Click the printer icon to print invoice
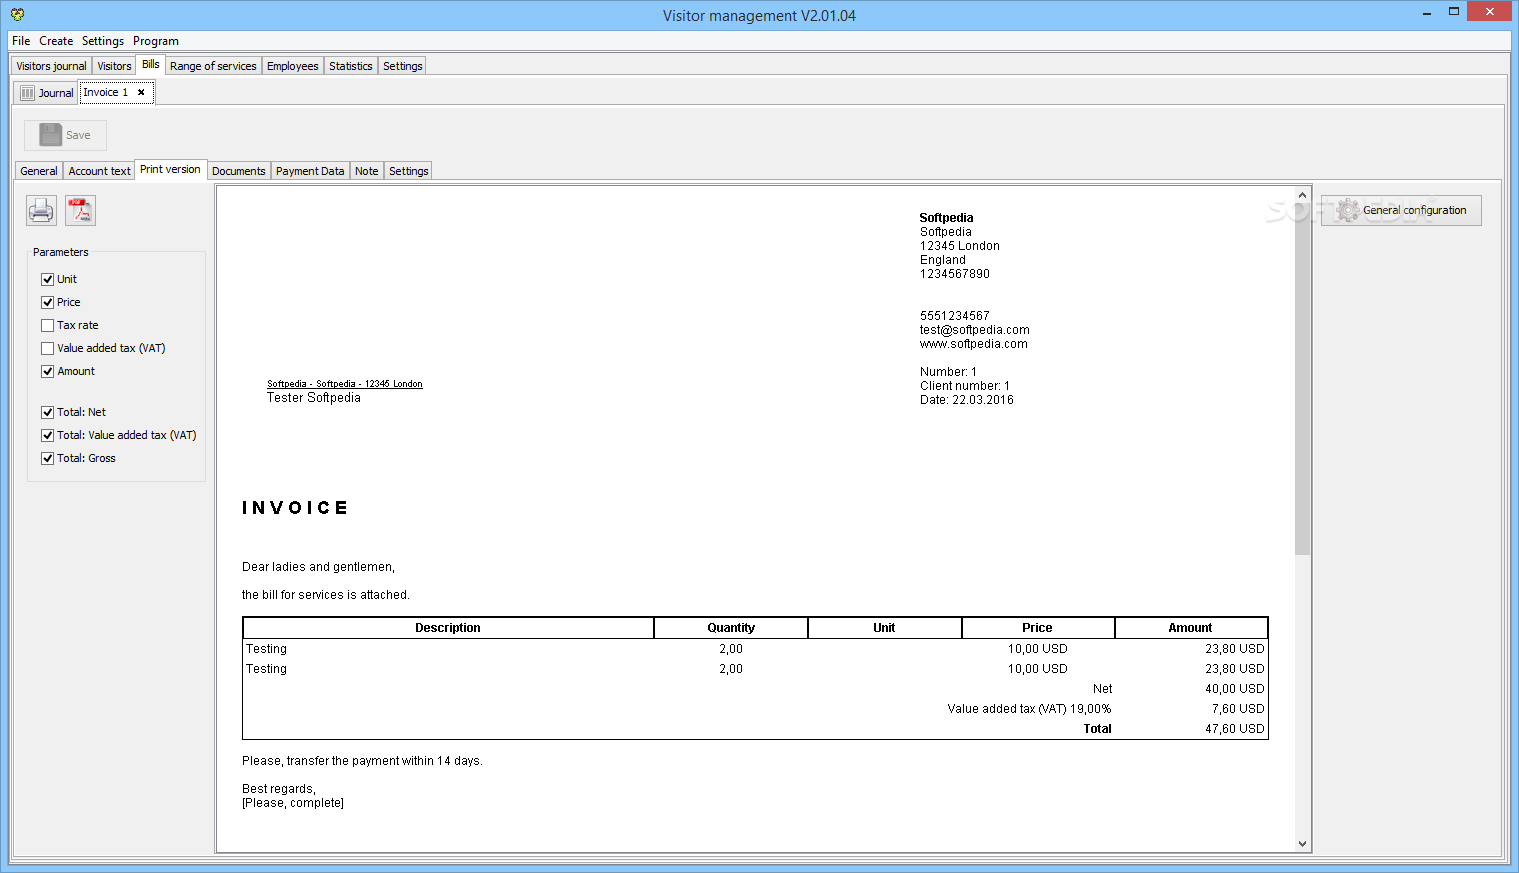The width and height of the screenshot is (1519, 873). (41, 211)
